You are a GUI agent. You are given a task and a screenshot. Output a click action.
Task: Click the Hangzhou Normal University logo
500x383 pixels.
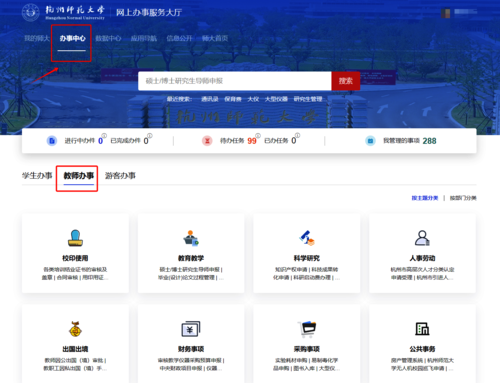coord(63,12)
